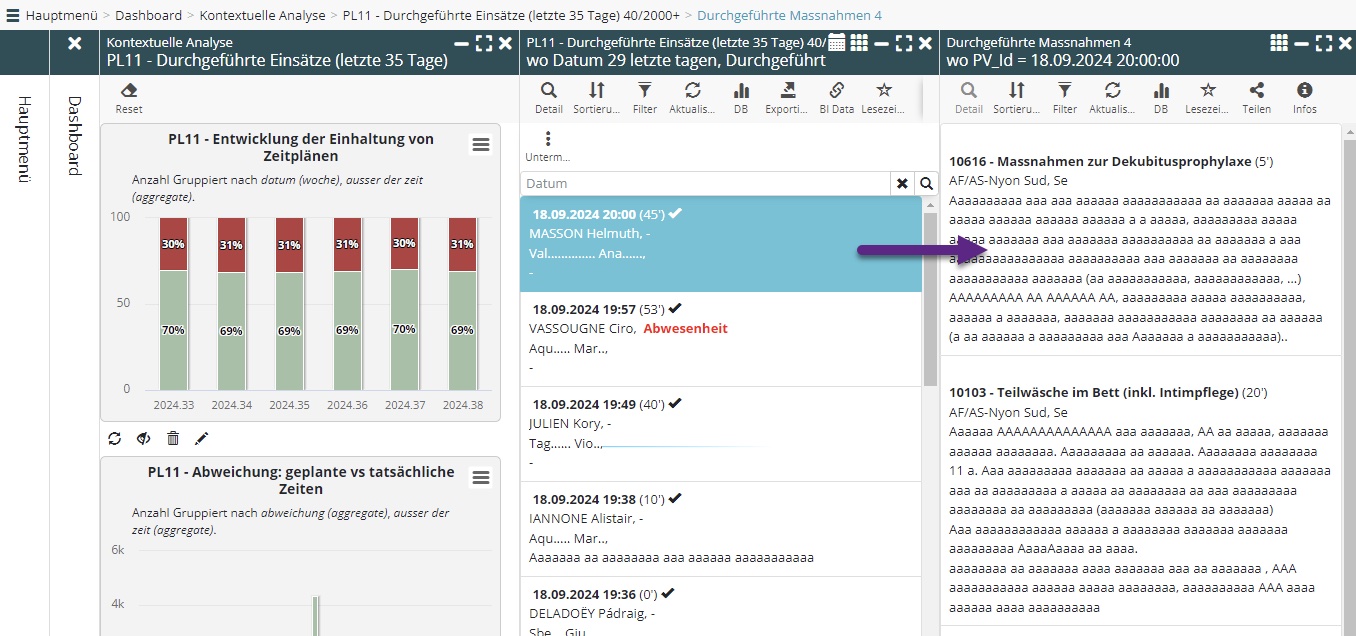Click the red 30% segment of bar 2024.33
Screen dimensions: 1356x636
point(173,244)
